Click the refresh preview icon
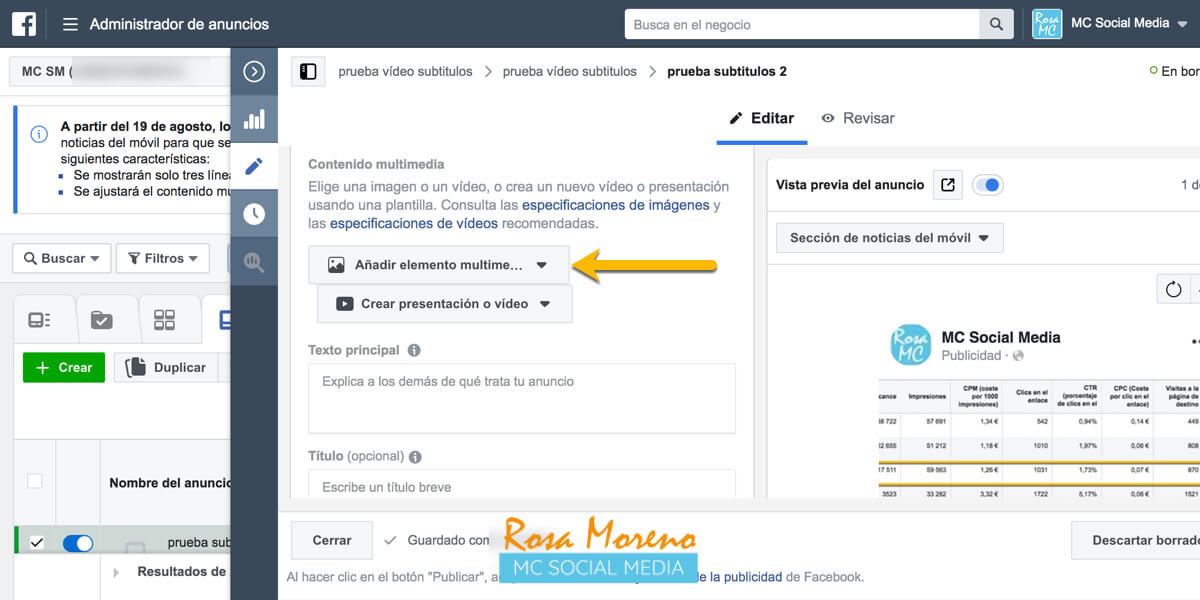The height and width of the screenshot is (600, 1200). [x=1173, y=290]
